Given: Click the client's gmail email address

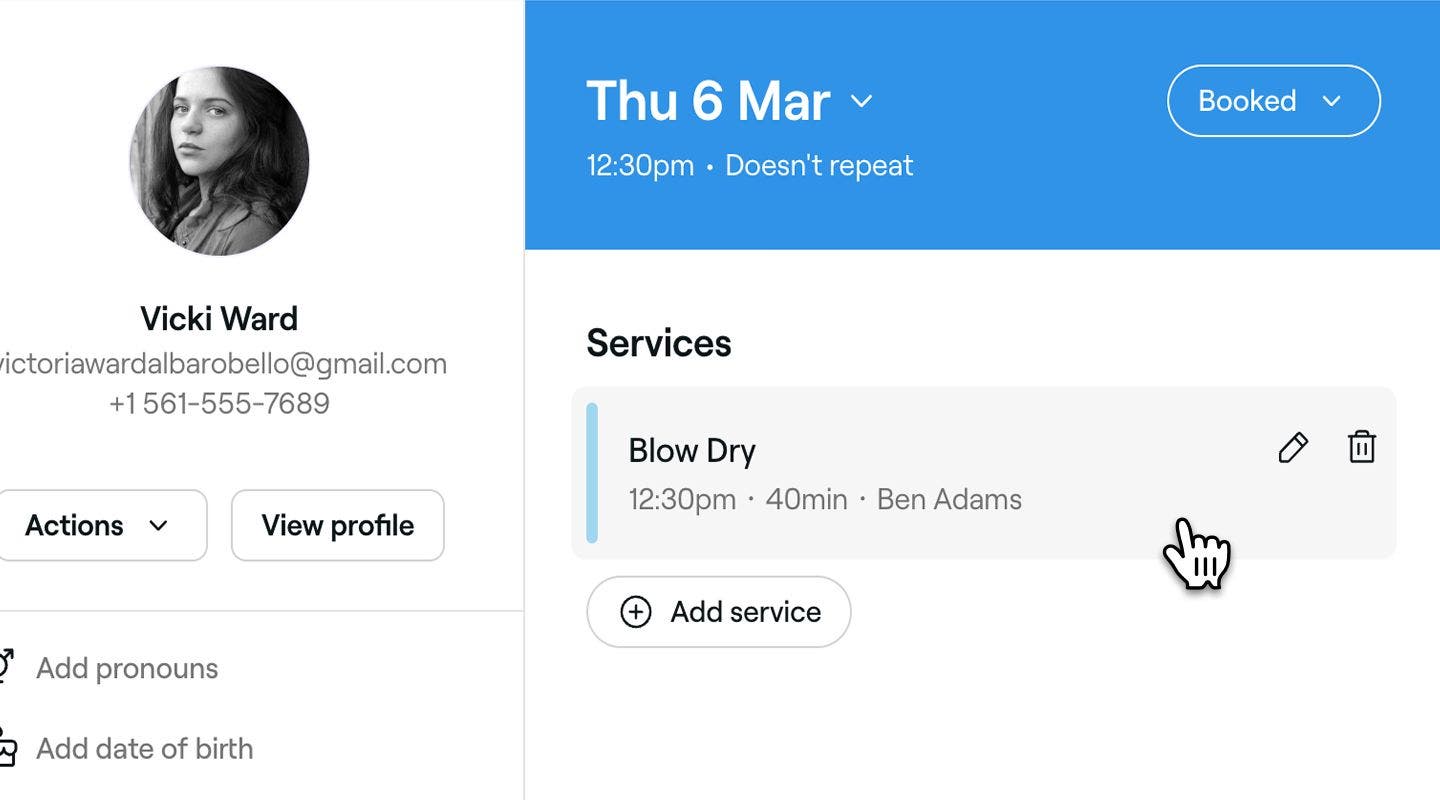Looking at the screenshot, I should pyautogui.click(x=222, y=363).
